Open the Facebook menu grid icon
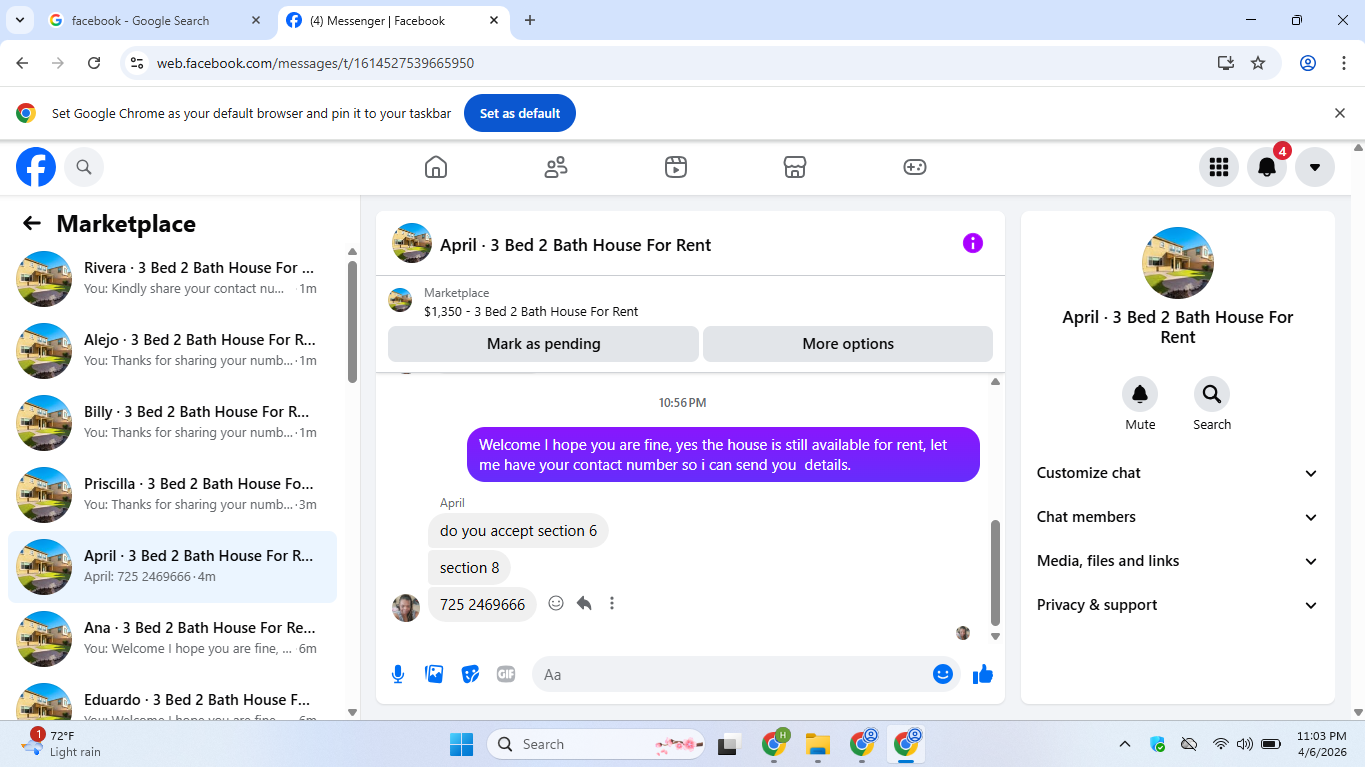The width and height of the screenshot is (1365, 767). tap(1218, 167)
